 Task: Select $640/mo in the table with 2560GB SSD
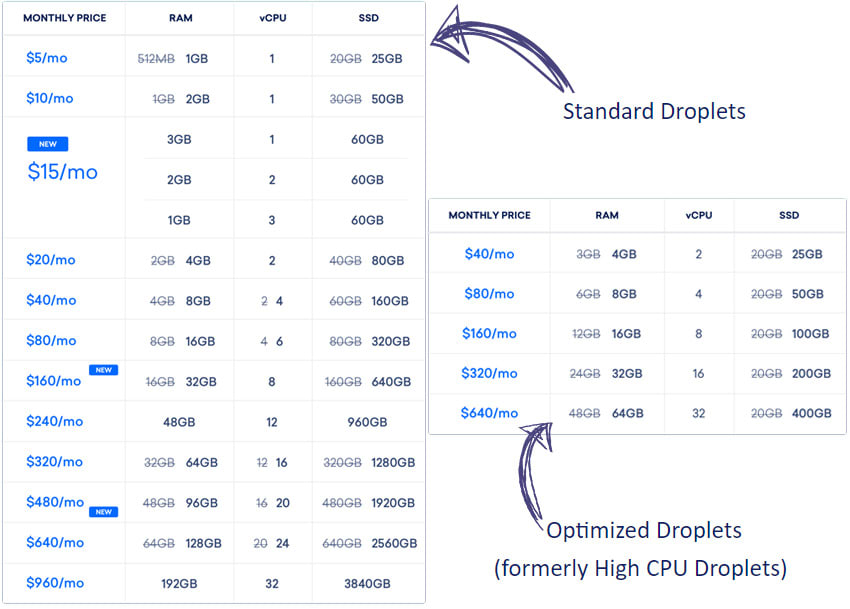tap(55, 543)
